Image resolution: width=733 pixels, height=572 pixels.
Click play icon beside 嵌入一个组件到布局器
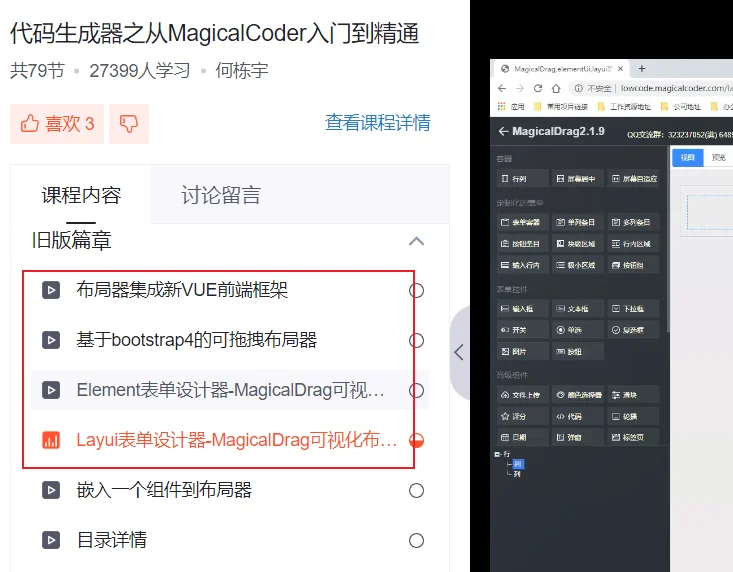tap(51, 490)
